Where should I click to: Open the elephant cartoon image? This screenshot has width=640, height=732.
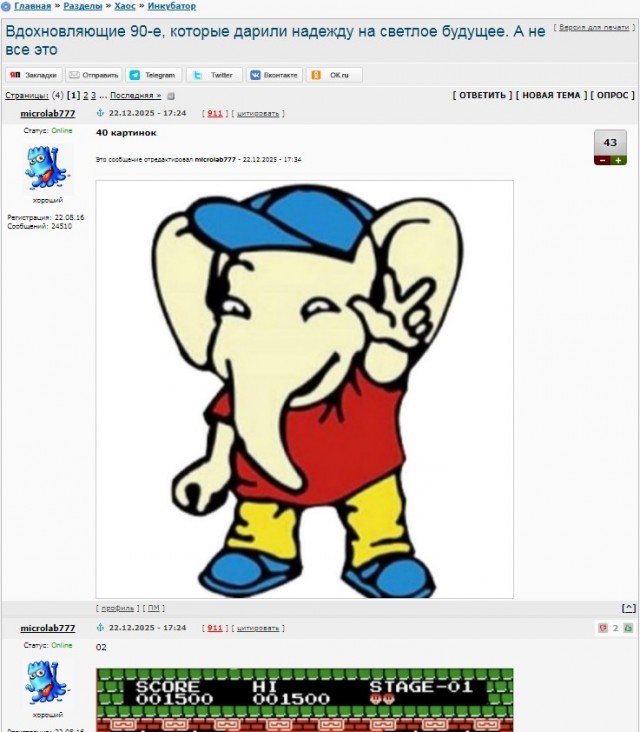pos(304,389)
